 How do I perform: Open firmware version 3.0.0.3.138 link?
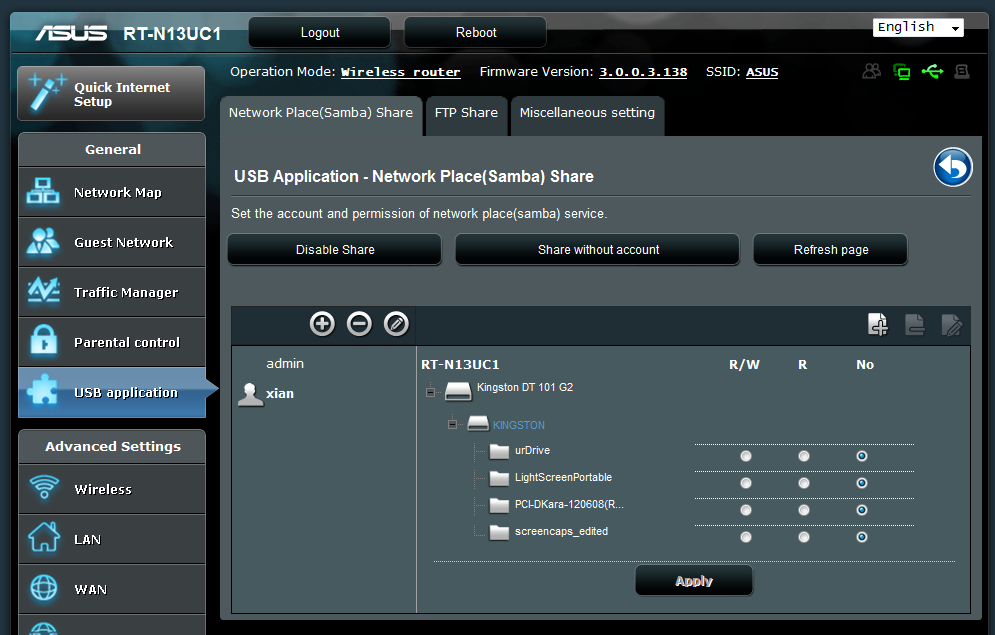(x=643, y=72)
